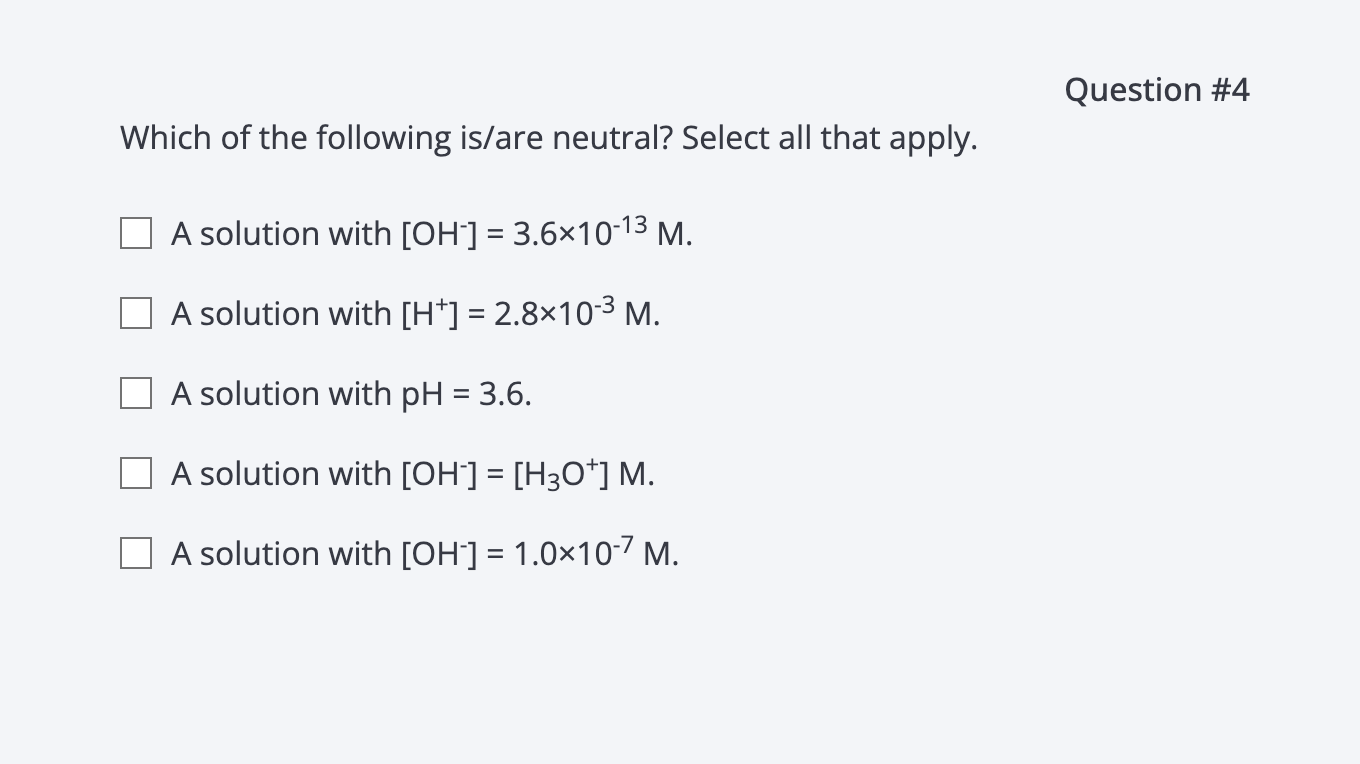Check the box for pH = 3.6 option

(135, 393)
